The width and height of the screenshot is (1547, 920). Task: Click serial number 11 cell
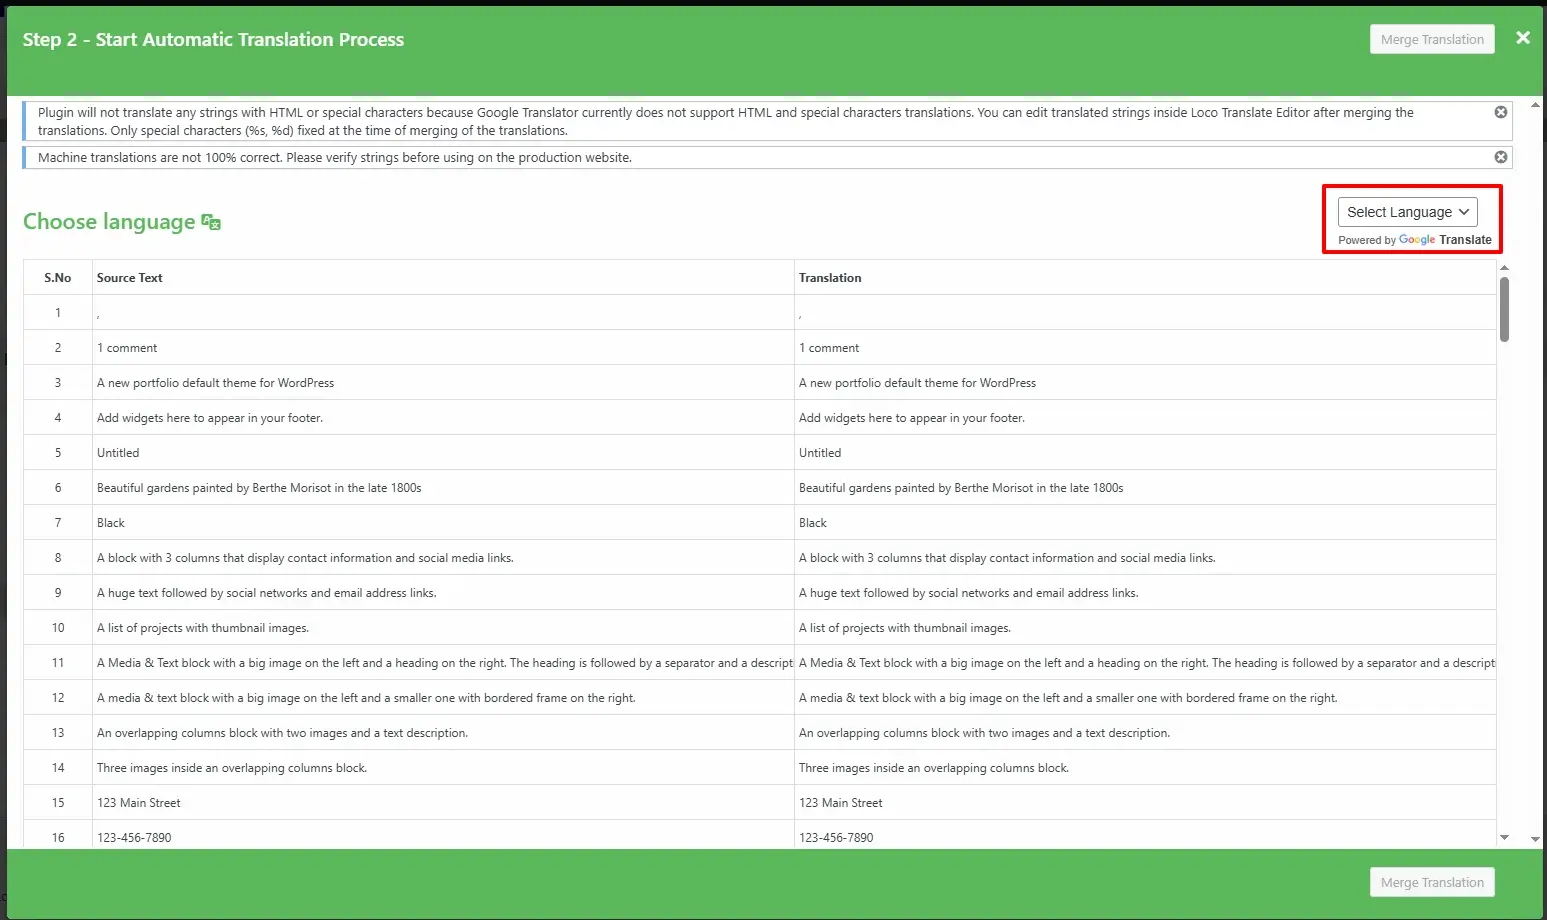click(58, 663)
